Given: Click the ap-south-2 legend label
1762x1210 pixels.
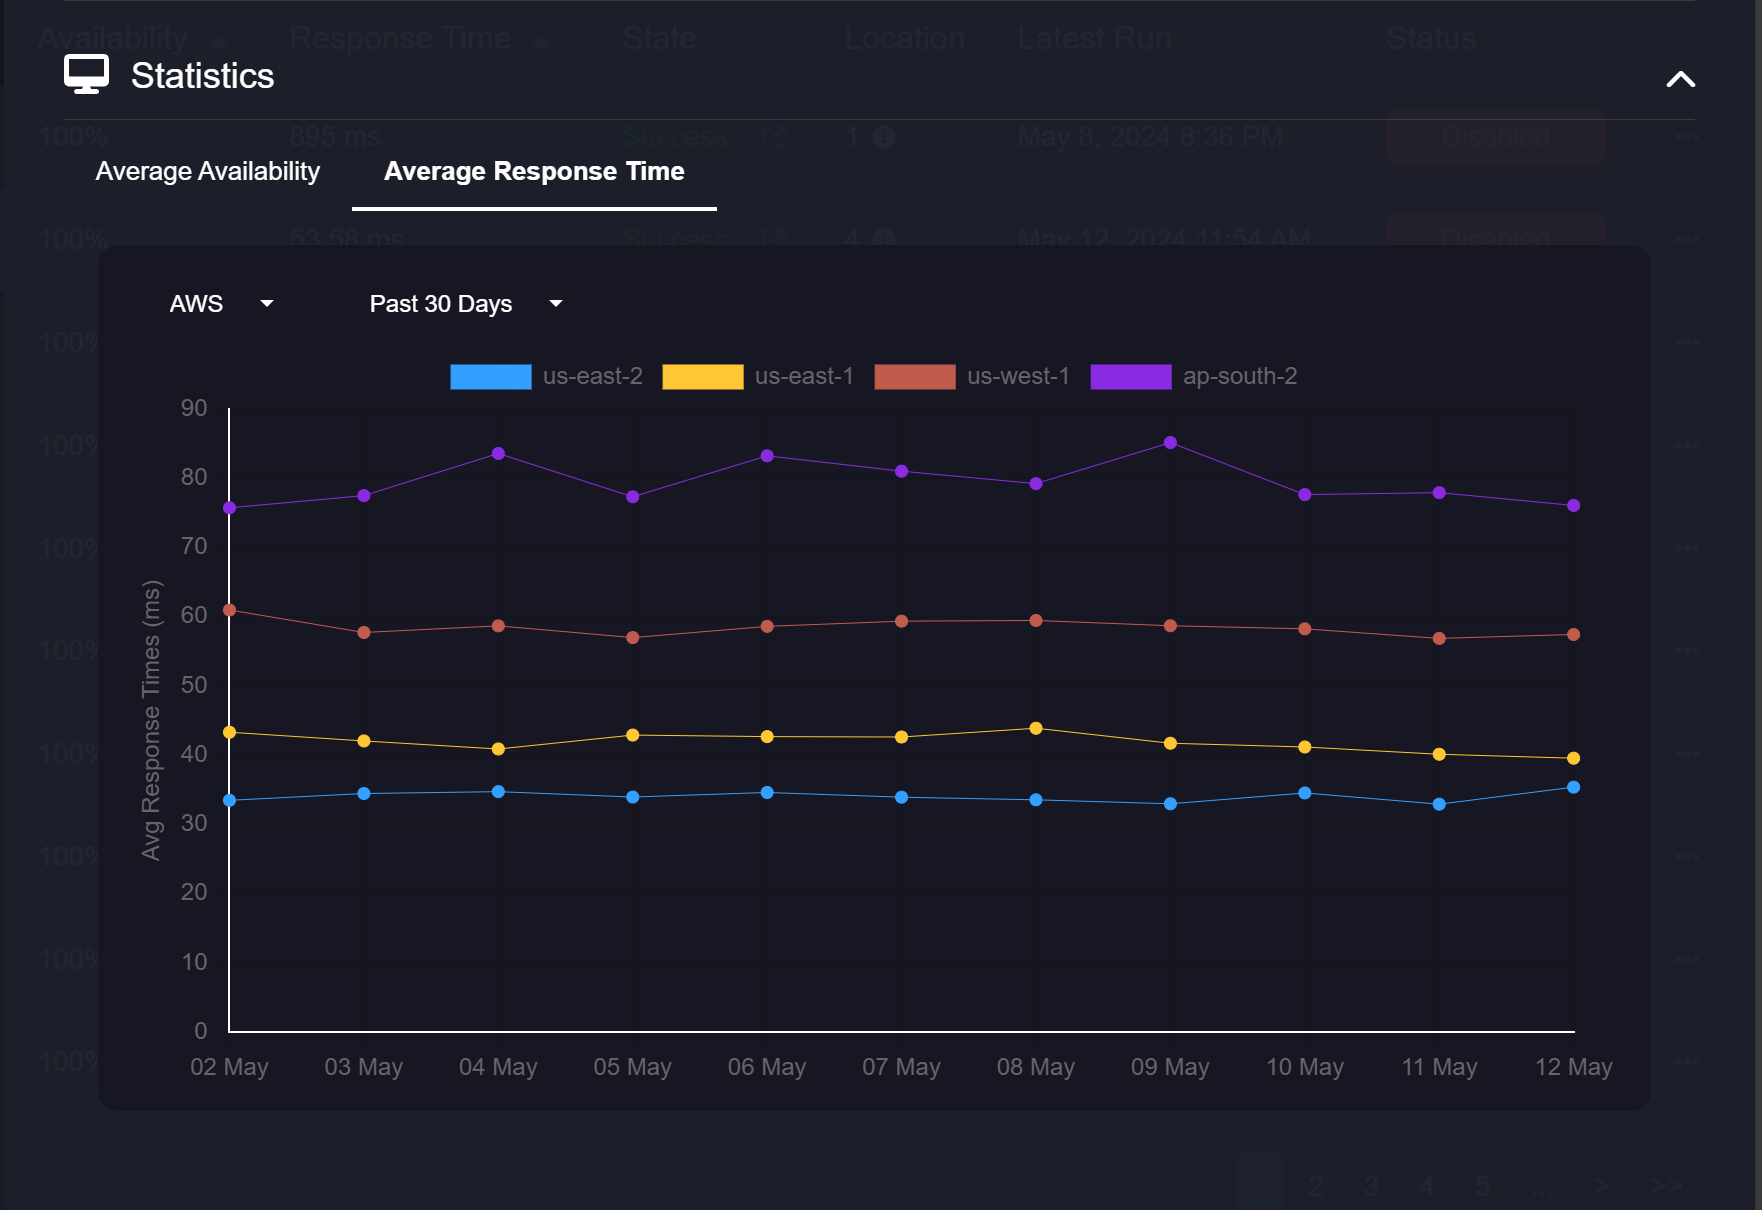Looking at the screenshot, I should pyautogui.click(x=1239, y=377).
